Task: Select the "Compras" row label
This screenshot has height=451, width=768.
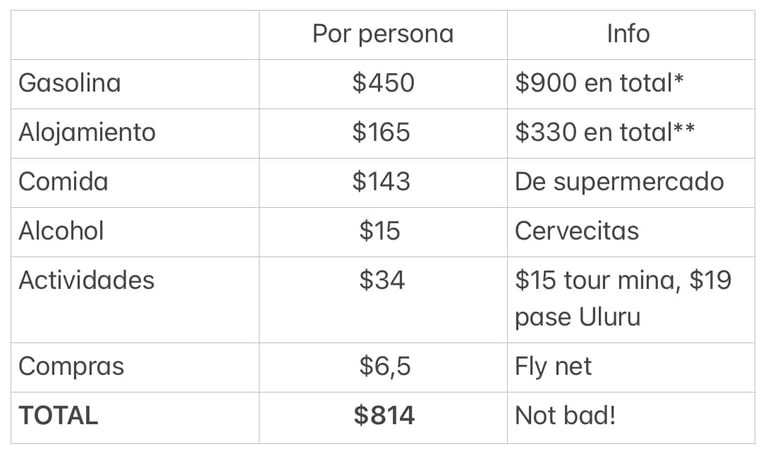Action: [71, 366]
